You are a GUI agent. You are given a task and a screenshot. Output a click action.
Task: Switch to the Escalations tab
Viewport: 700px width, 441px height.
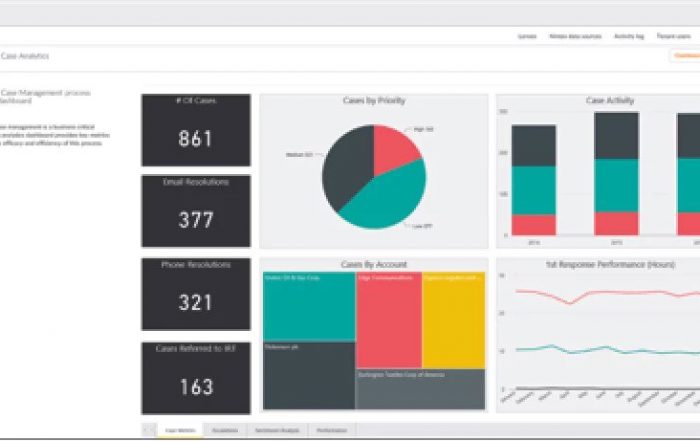pos(226,430)
